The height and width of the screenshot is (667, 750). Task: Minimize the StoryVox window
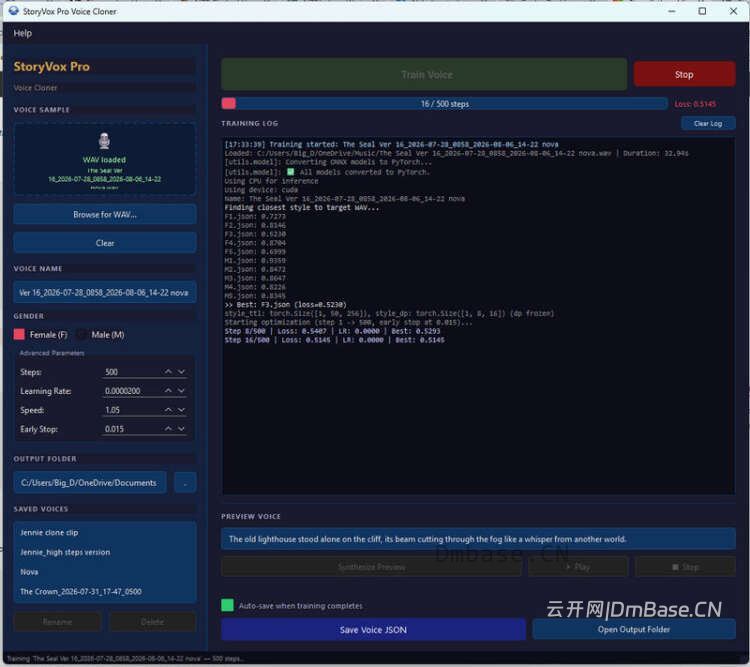(x=672, y=11)
